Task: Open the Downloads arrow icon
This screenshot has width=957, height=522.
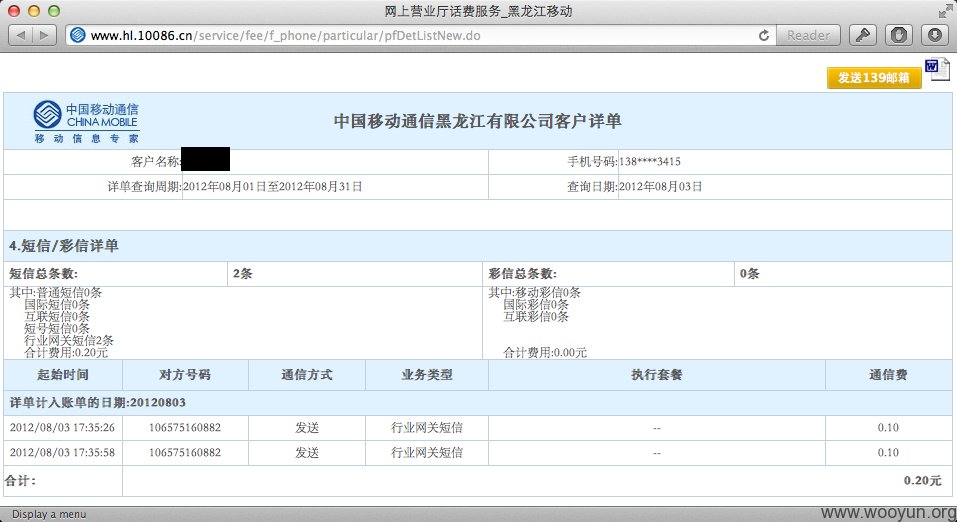Action: [934, 35]
